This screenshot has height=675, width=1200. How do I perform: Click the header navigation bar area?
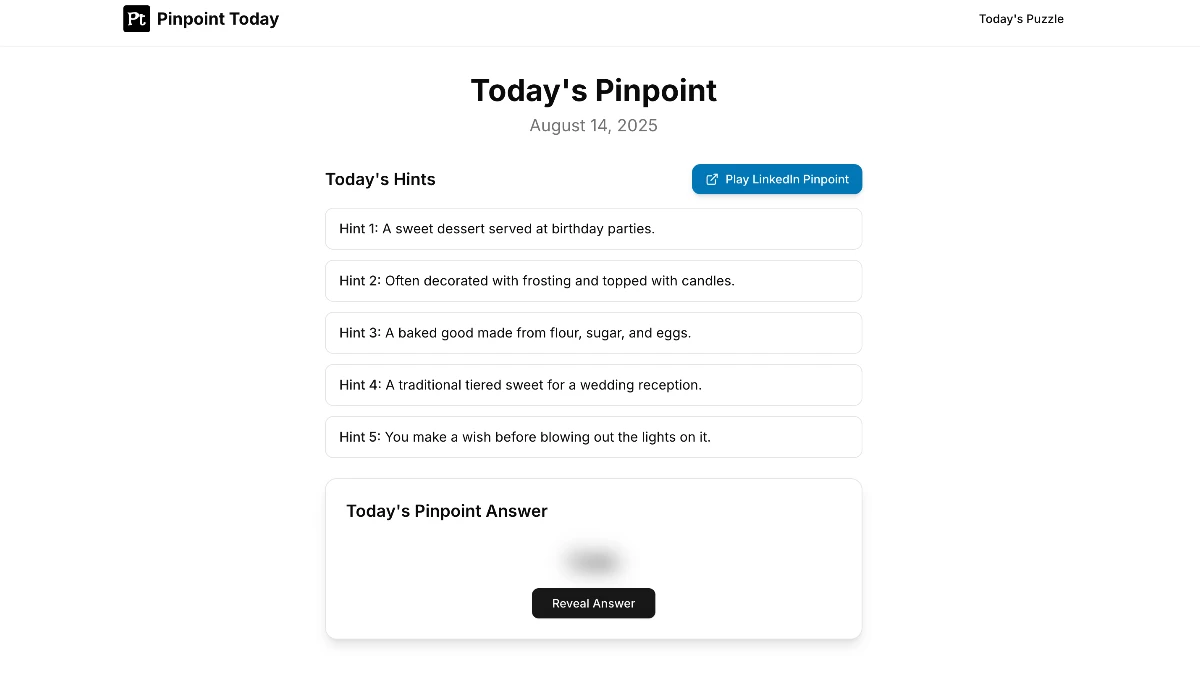click(x=600, y=22)
